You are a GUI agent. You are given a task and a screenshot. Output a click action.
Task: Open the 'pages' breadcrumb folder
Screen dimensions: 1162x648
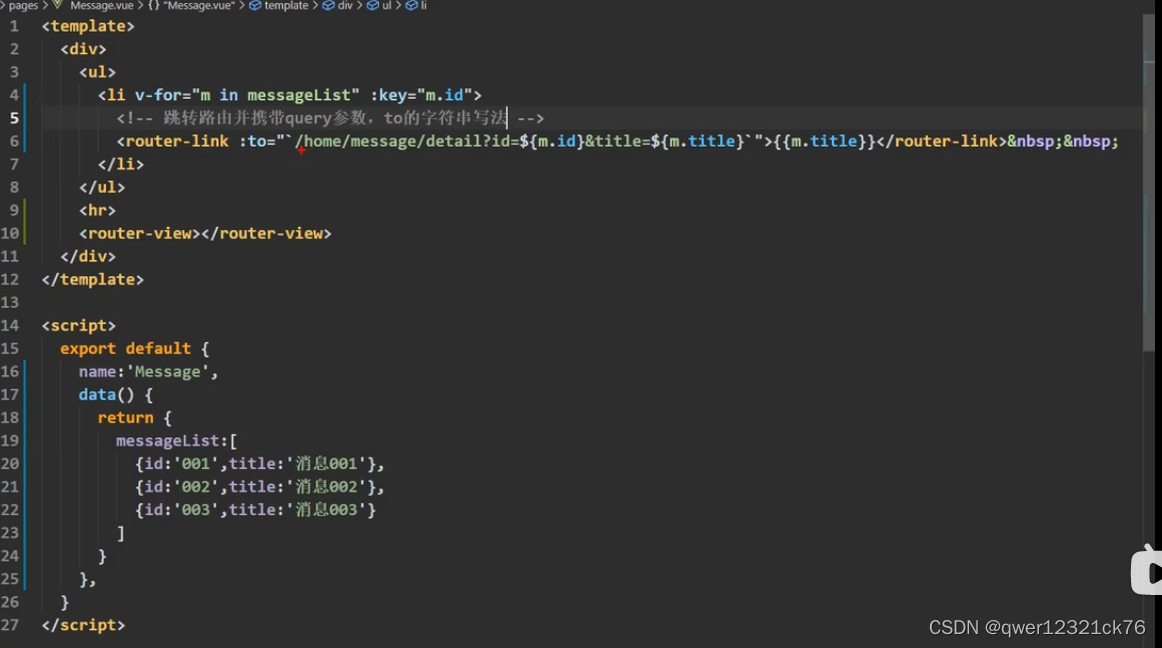(x=23, y=5)
